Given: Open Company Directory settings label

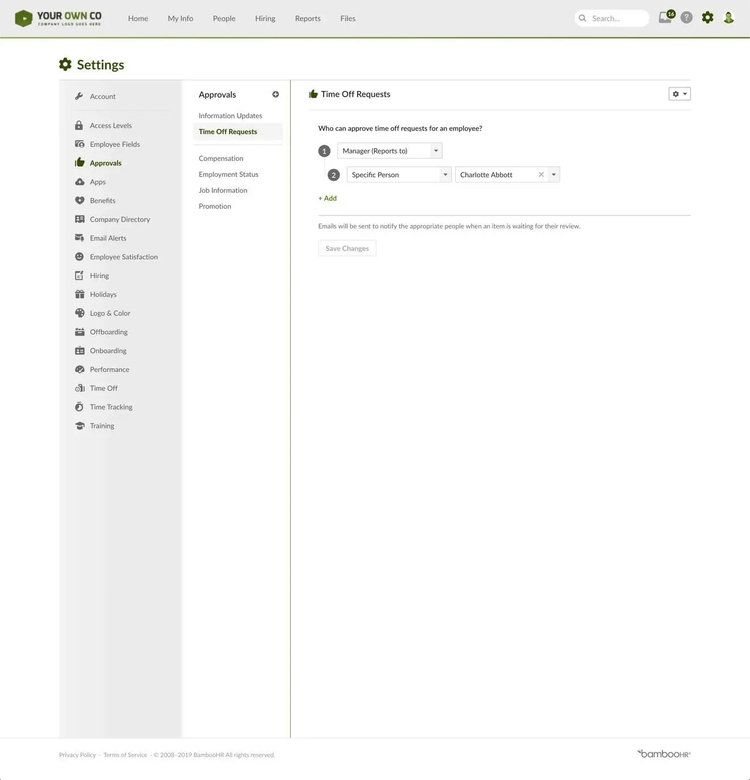Looking at the screenshot, I should [120, 219].
